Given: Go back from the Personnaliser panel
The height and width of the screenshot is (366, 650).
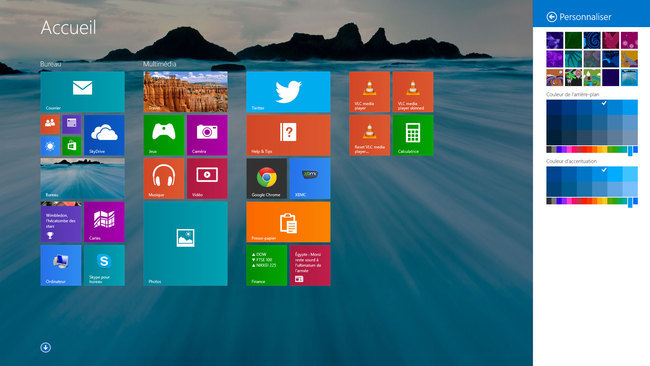Looking at the screenshot, I should click(551, 17).
